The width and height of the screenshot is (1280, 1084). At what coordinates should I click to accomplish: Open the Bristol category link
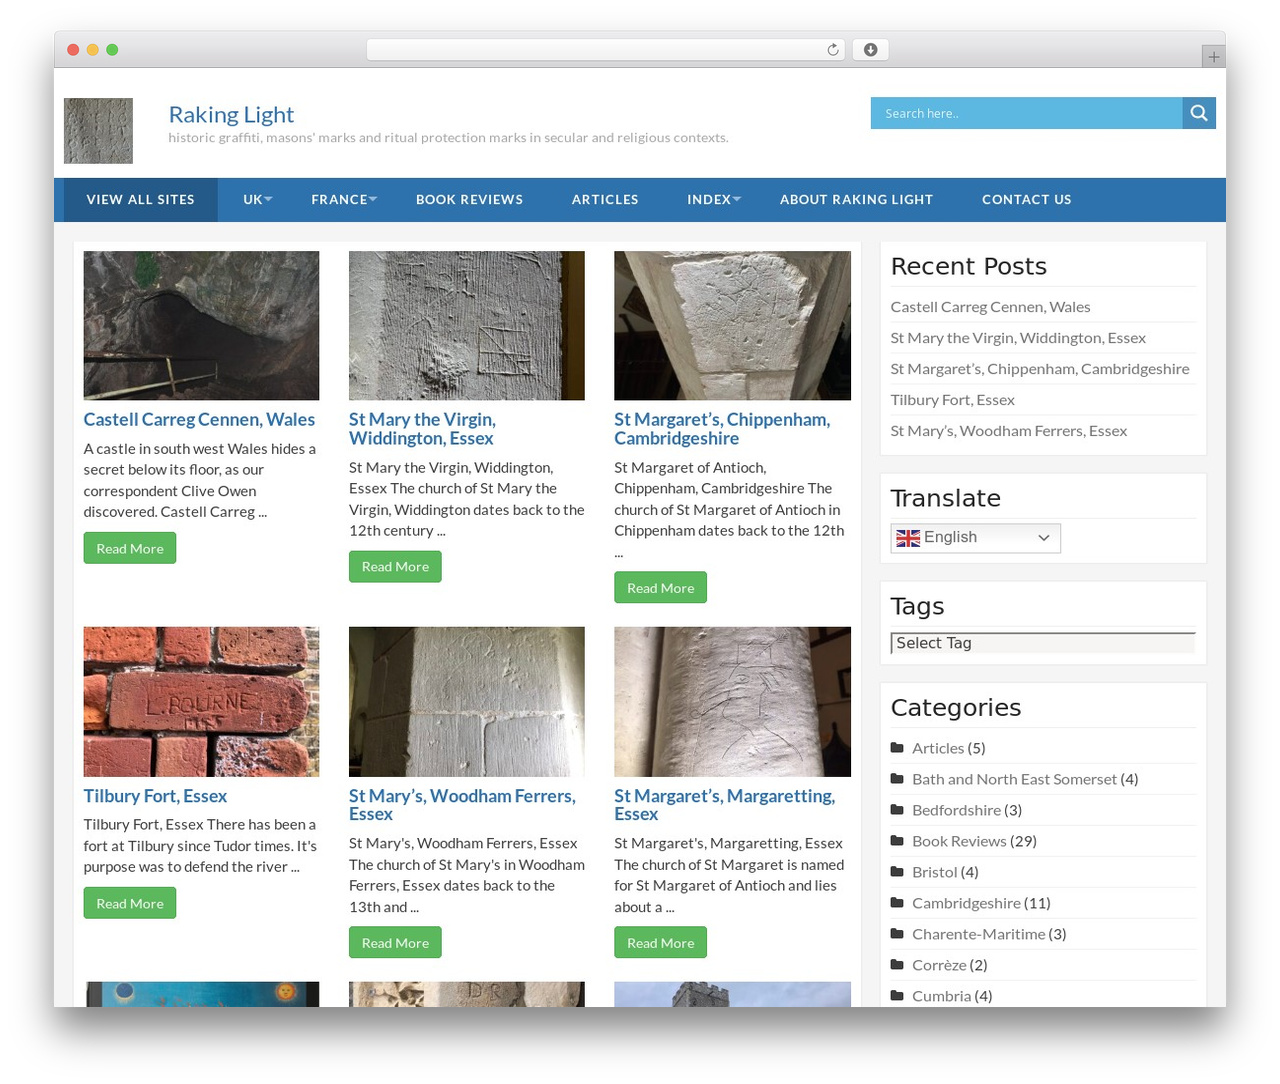click(935, 872)
